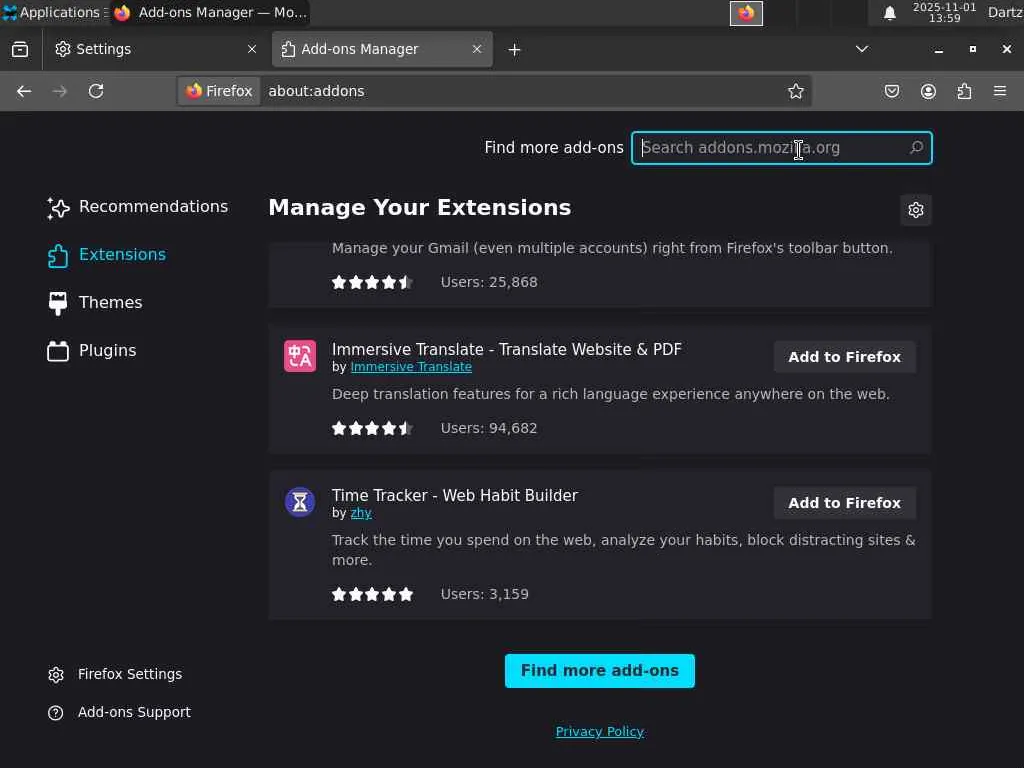The width and height of the screenshot is (1024, 768).
Task: Click the Time Tracker five-star rating
Action: coord(372,594)
